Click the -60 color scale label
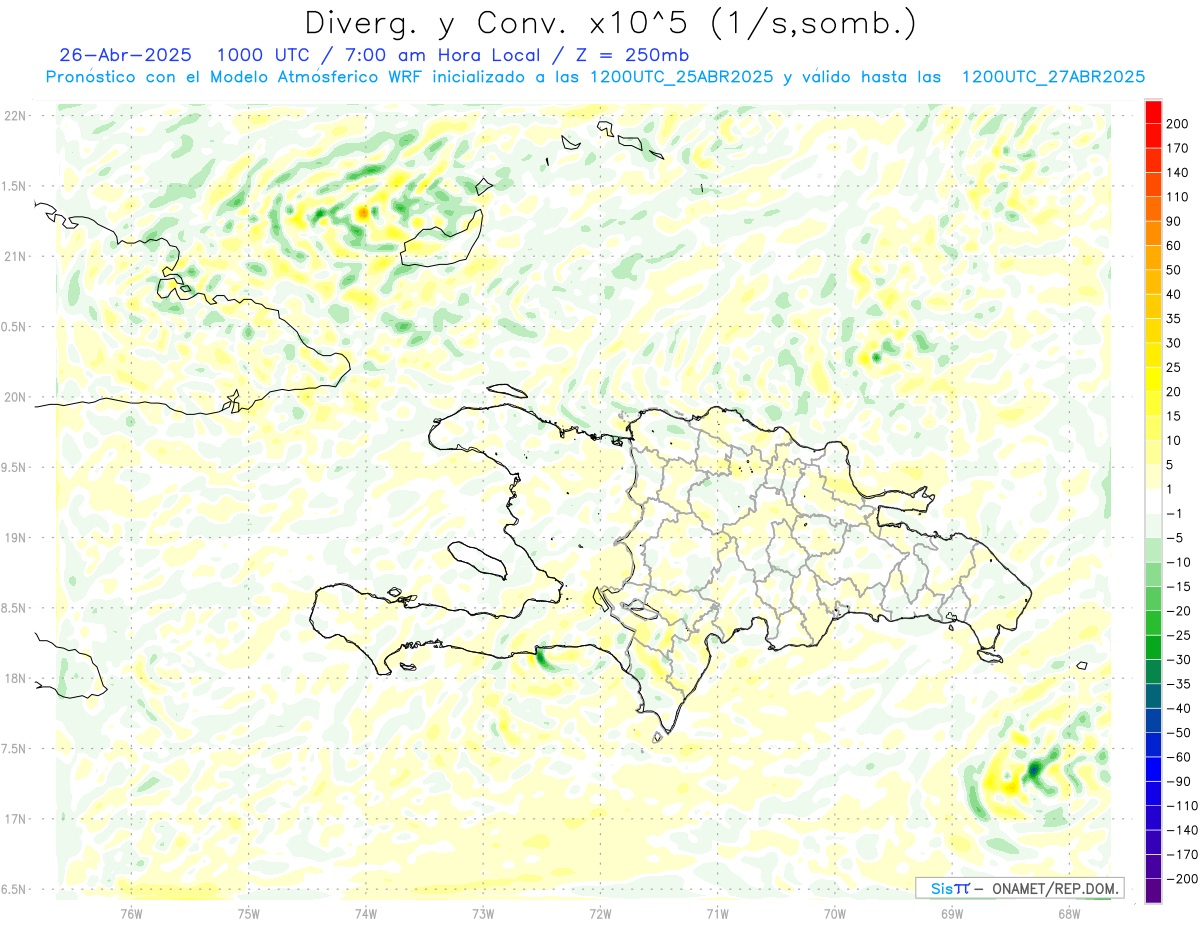The height and width of the screenshot is (927, 1200). (x=1181, y=757)
